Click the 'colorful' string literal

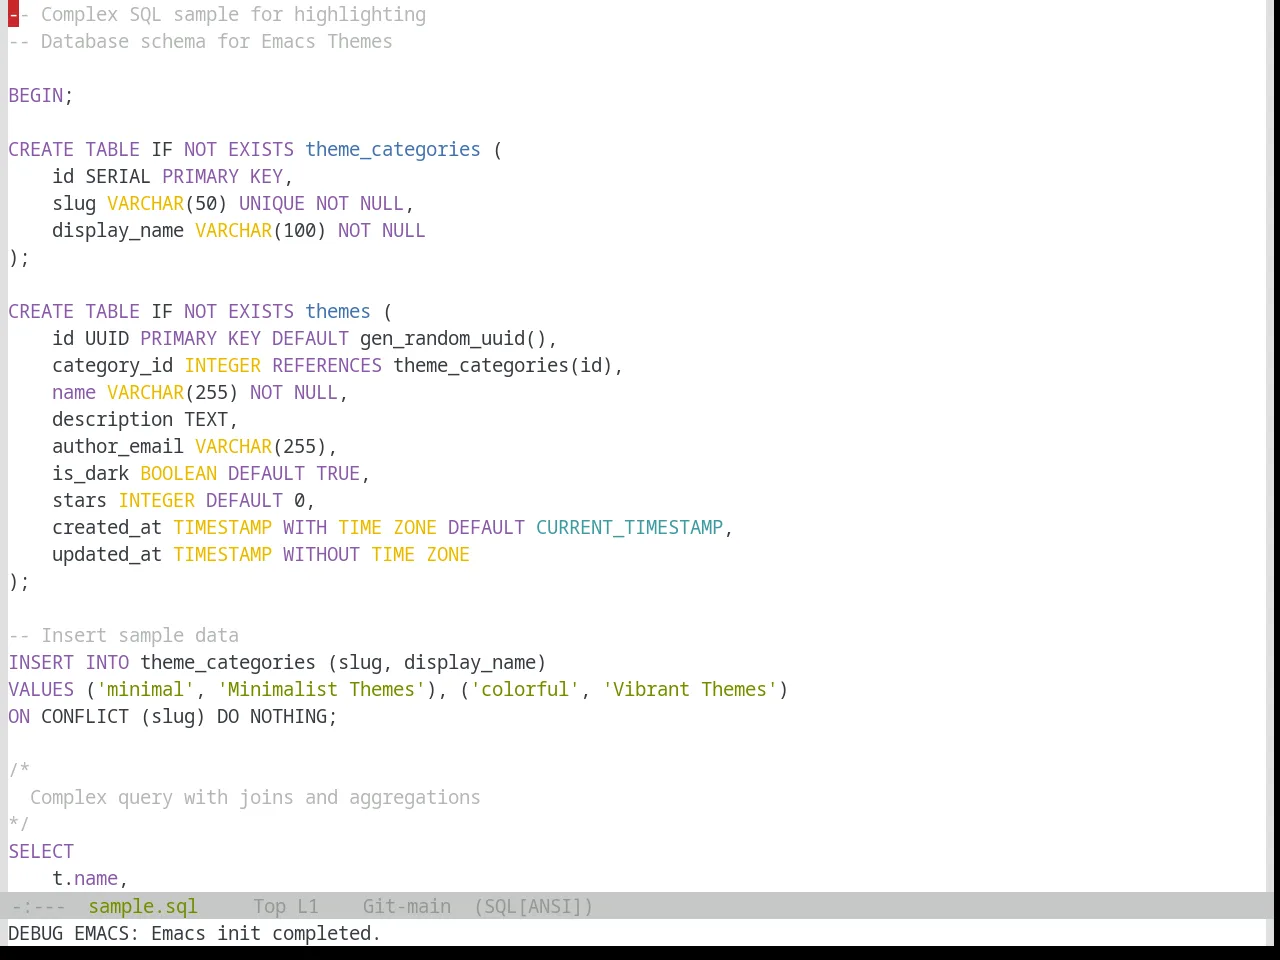pos(525,689)
